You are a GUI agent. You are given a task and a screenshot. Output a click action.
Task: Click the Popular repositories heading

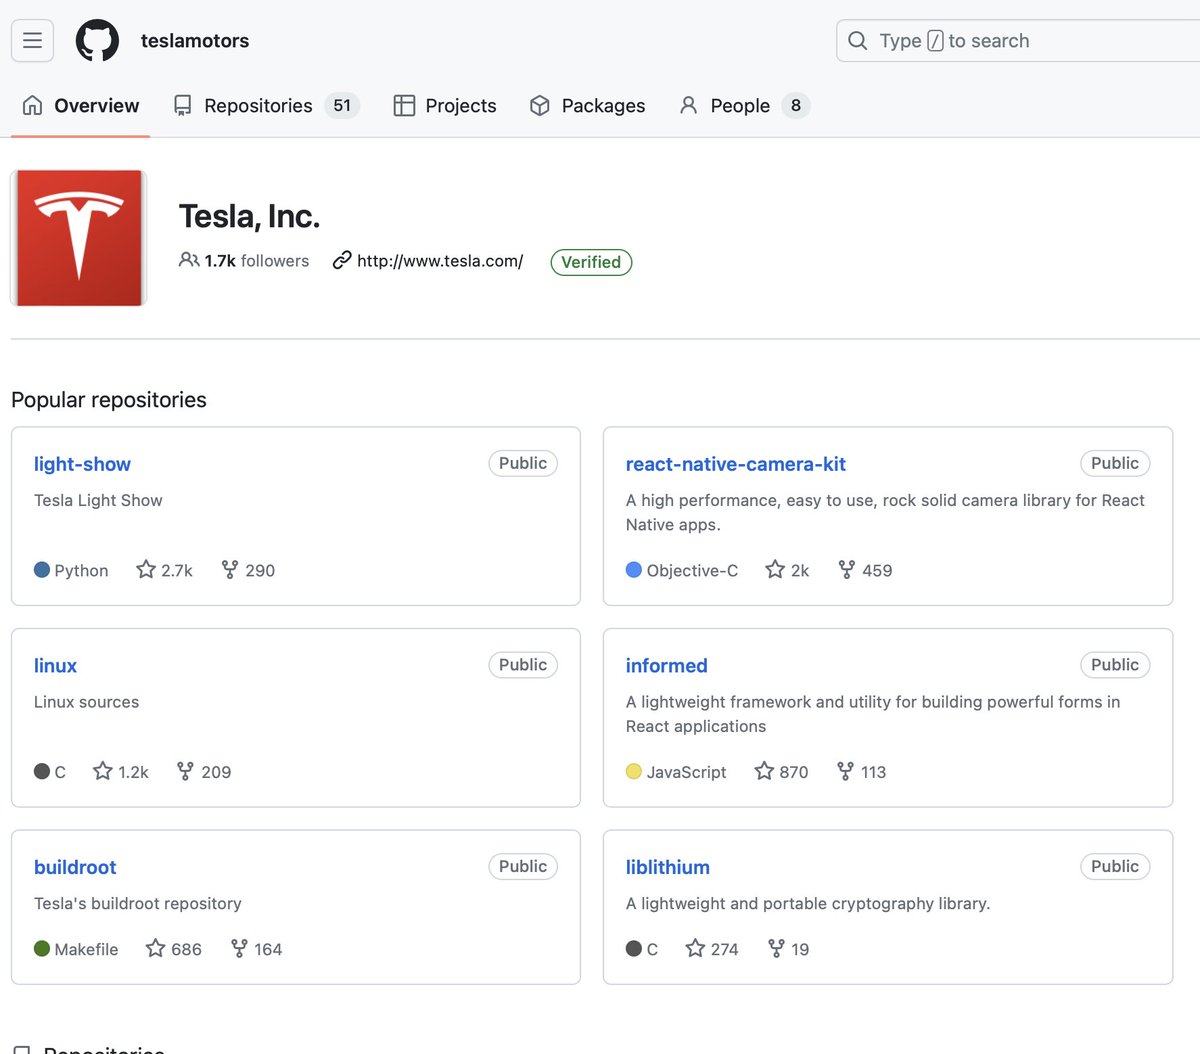click(109, 400)
